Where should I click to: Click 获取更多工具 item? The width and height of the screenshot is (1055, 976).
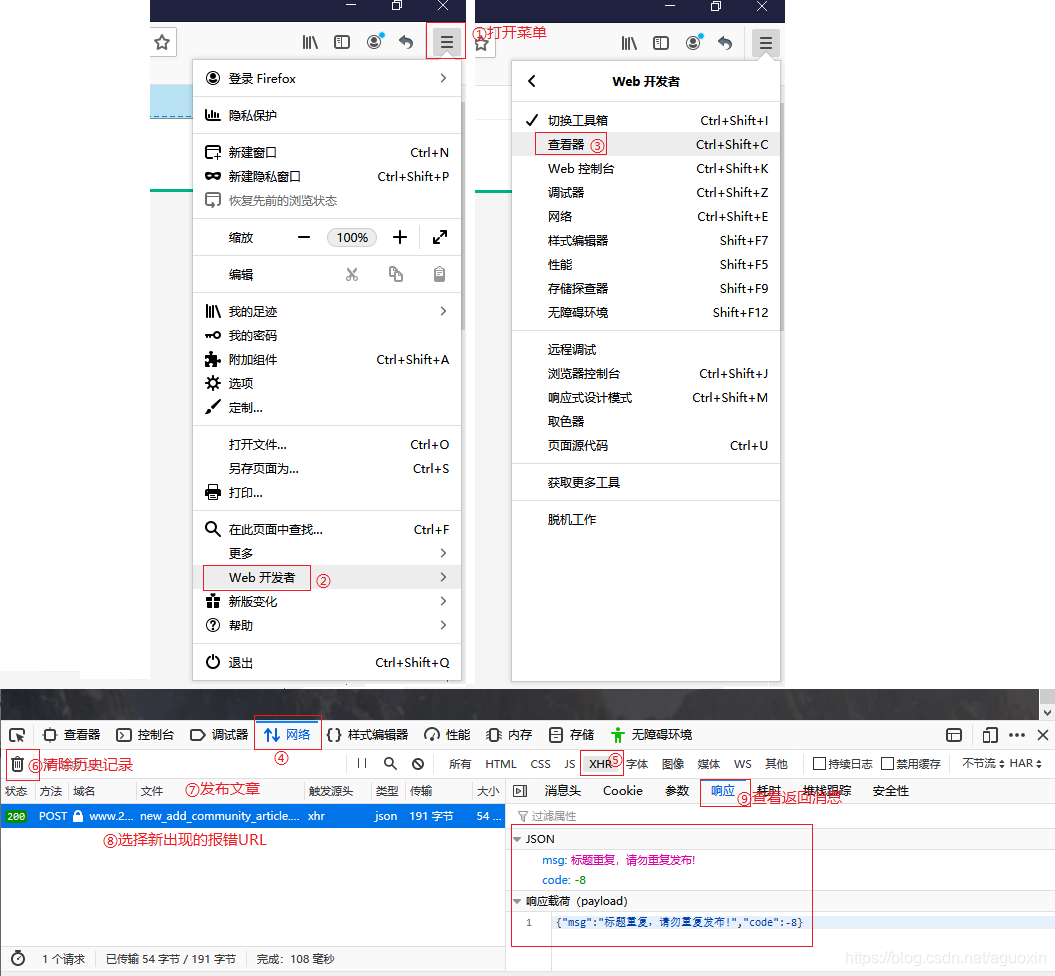tap(646, 482)
